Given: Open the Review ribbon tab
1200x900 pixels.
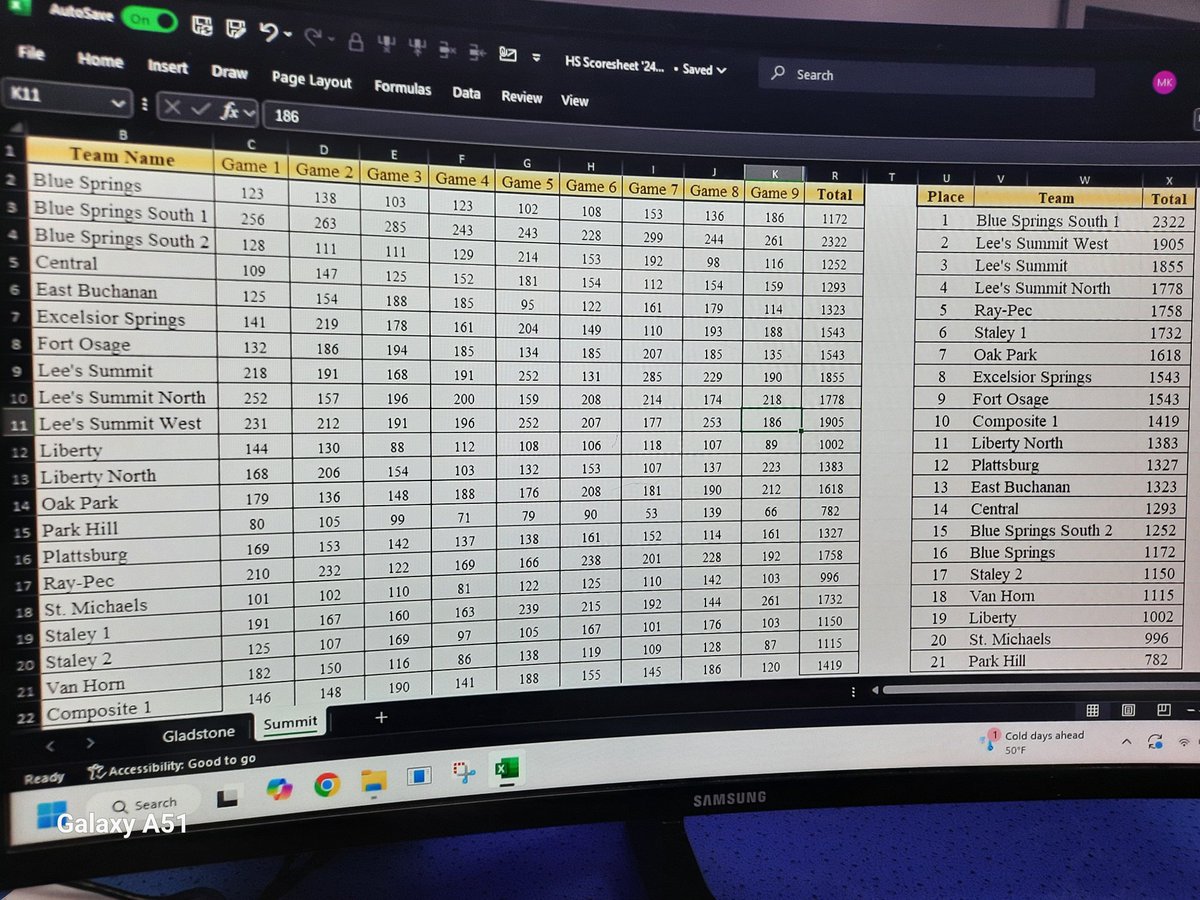Looking at the screenshot, I should point(521,97).
